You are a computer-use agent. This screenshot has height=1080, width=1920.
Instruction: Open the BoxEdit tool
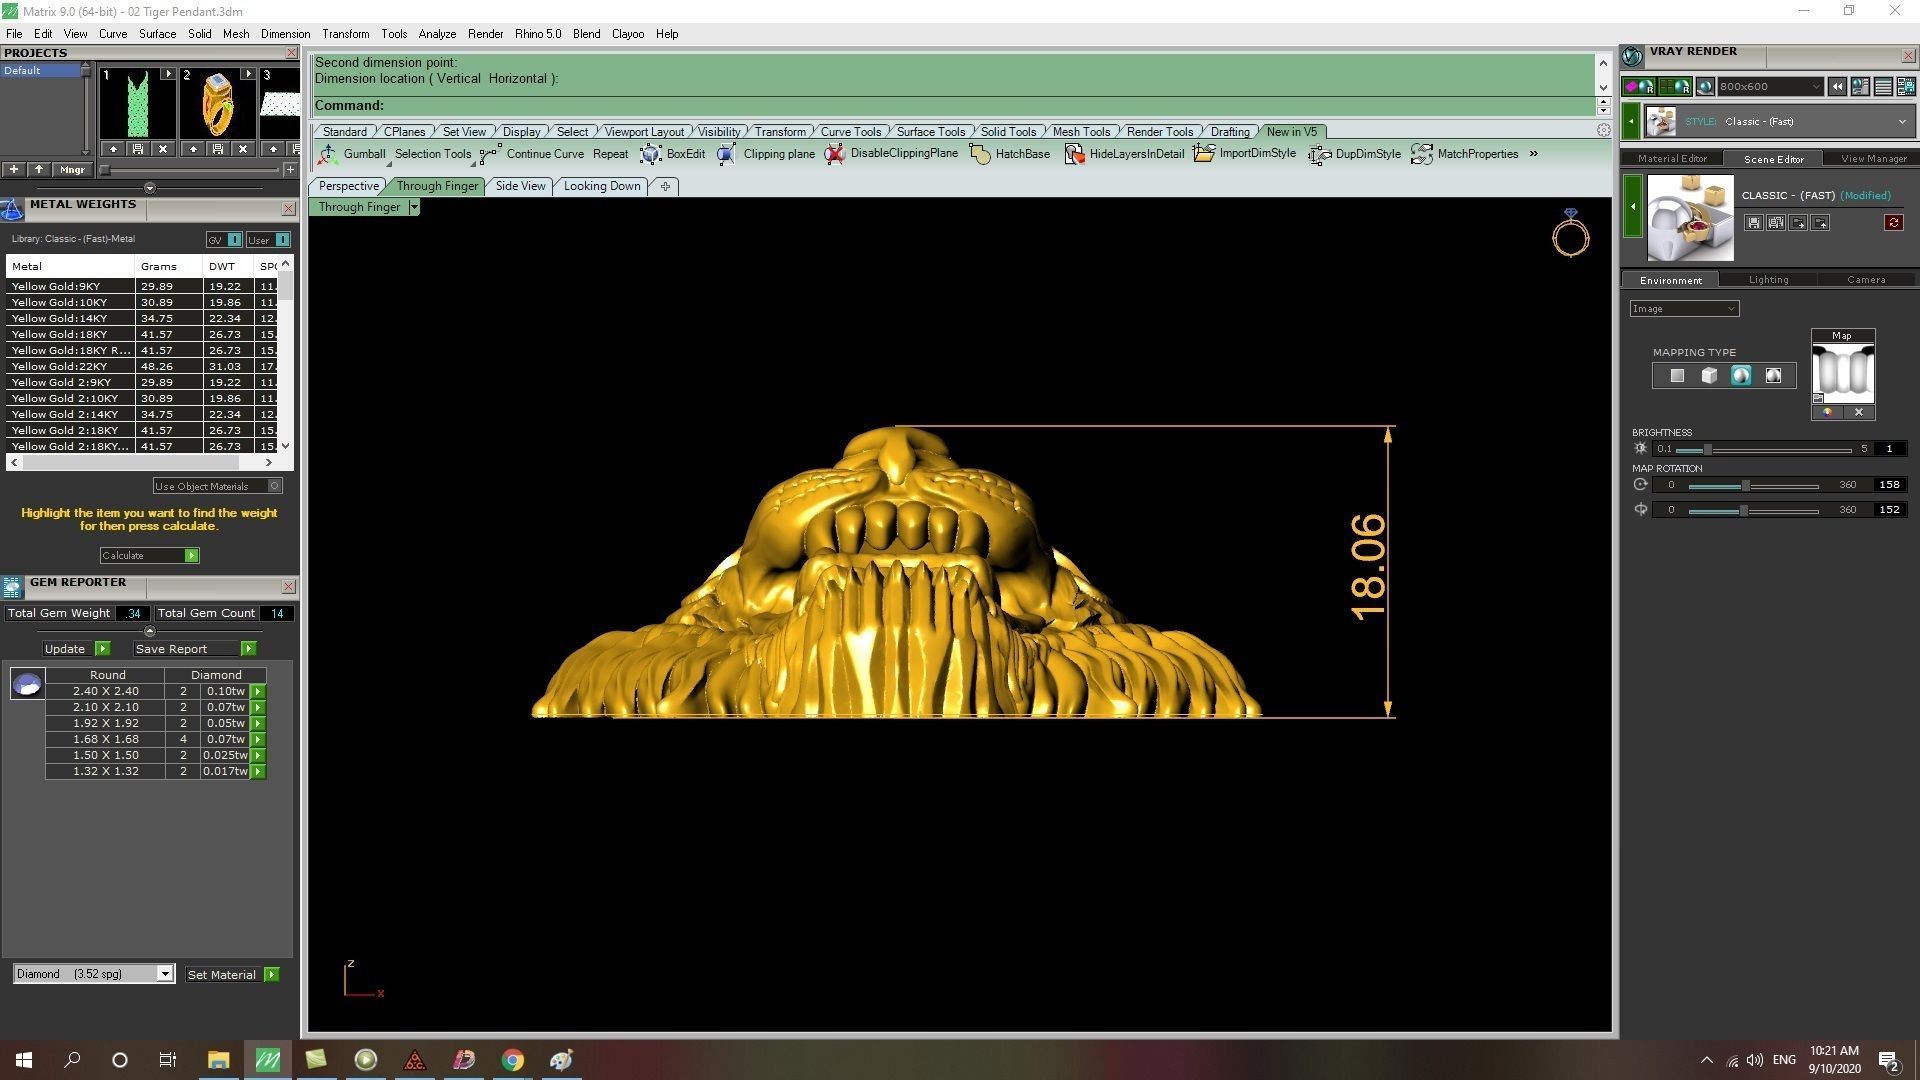[672, 154]
